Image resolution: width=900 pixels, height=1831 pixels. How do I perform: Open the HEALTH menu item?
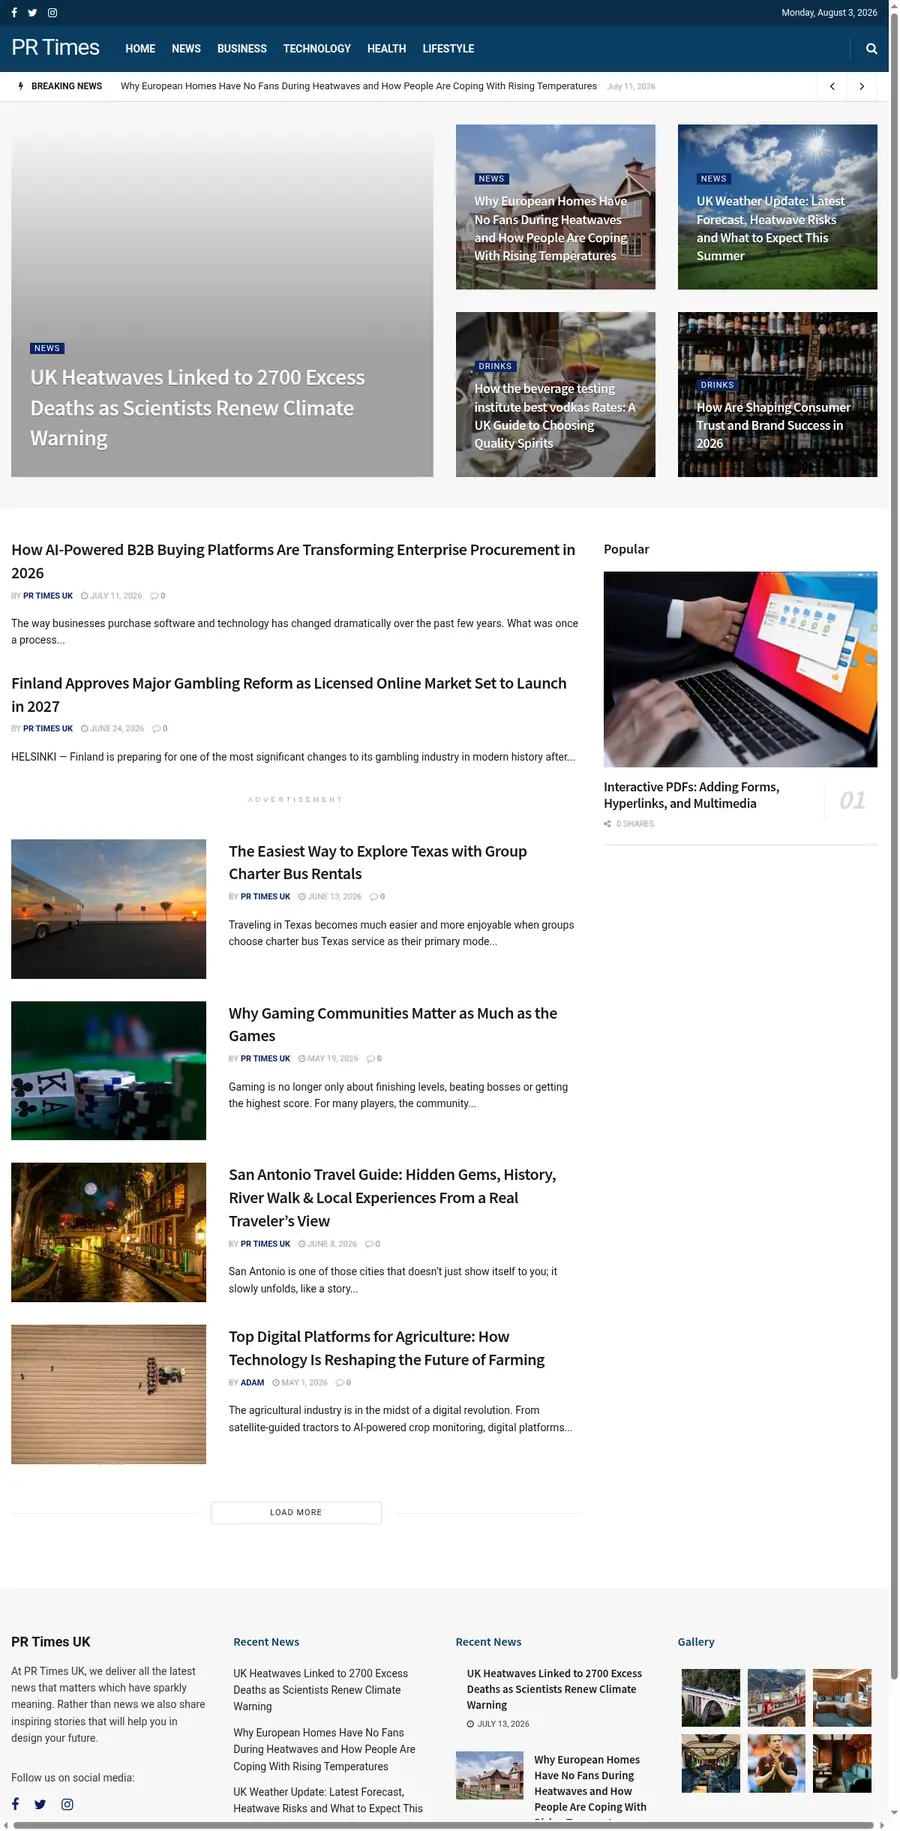pos(386,48)
